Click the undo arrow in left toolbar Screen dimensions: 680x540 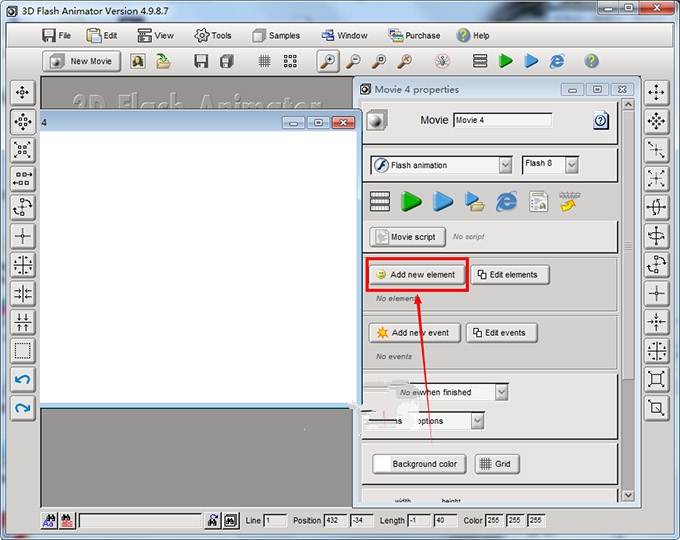pyautogui.click(x=23, y=380)
